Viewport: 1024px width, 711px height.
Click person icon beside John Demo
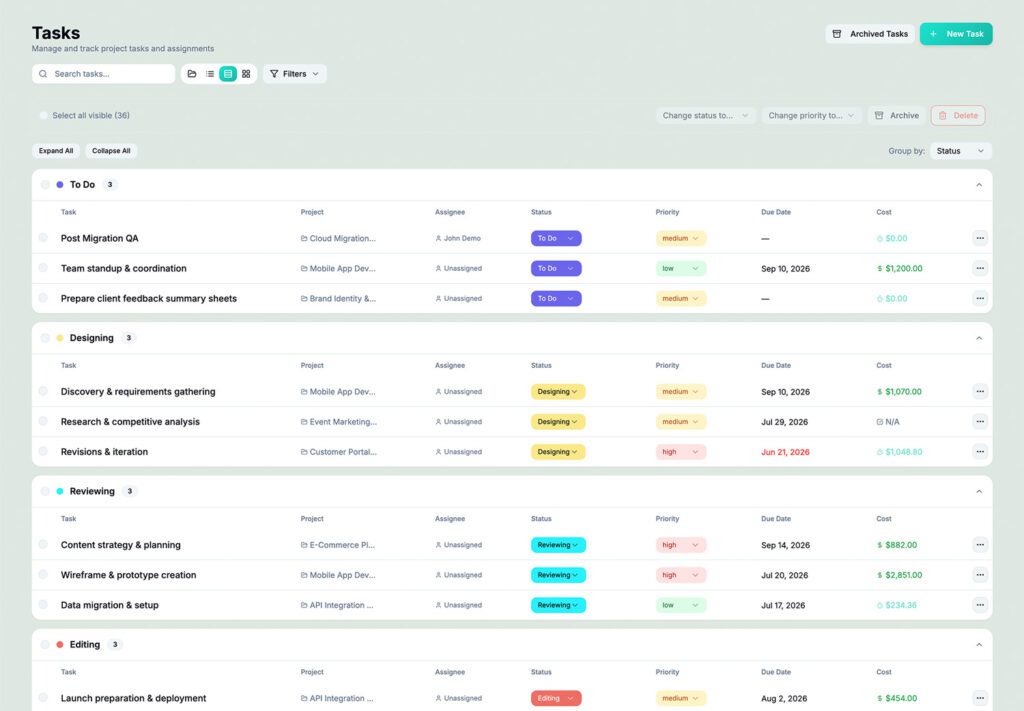[x=438, y=238]
